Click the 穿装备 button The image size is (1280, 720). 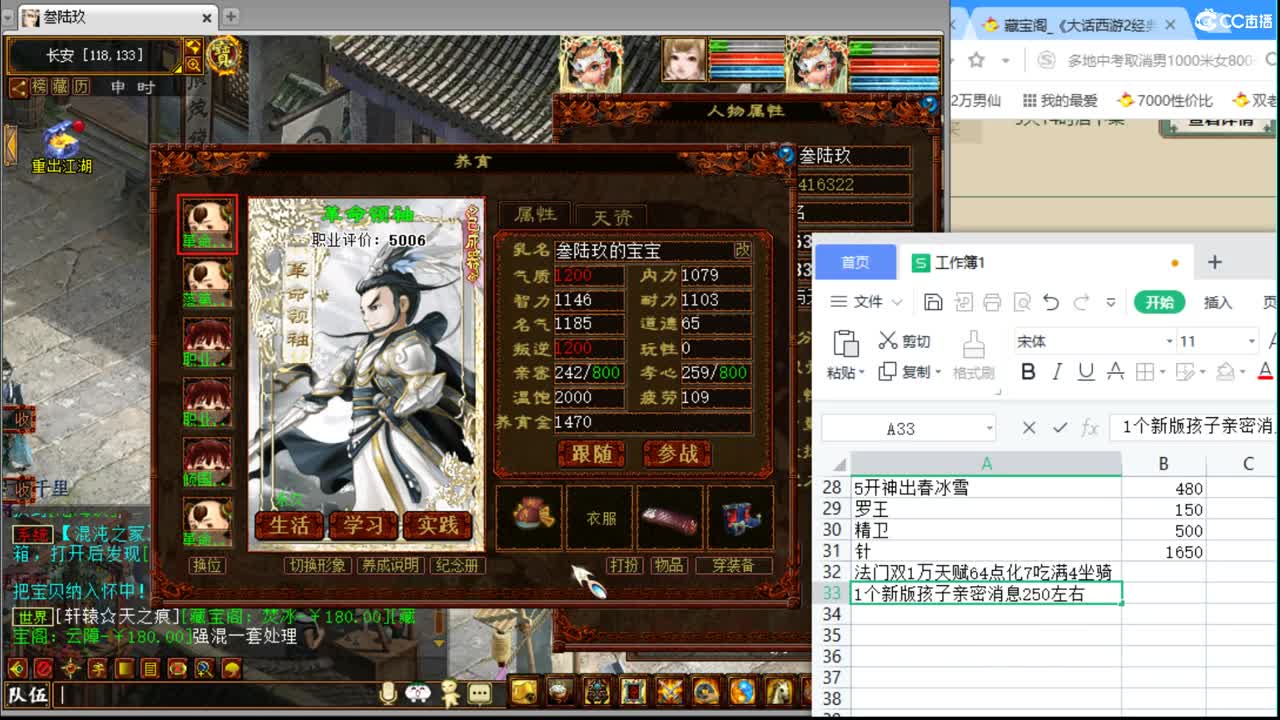(733, 565)
